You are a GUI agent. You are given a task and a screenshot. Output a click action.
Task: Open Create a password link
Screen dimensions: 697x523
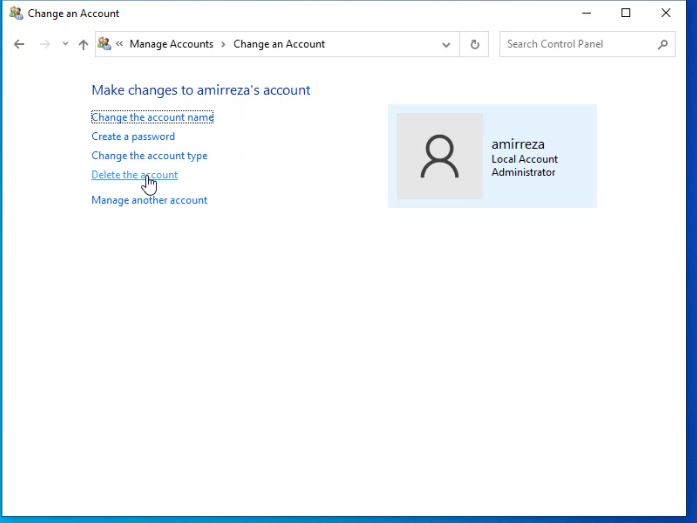133,136
